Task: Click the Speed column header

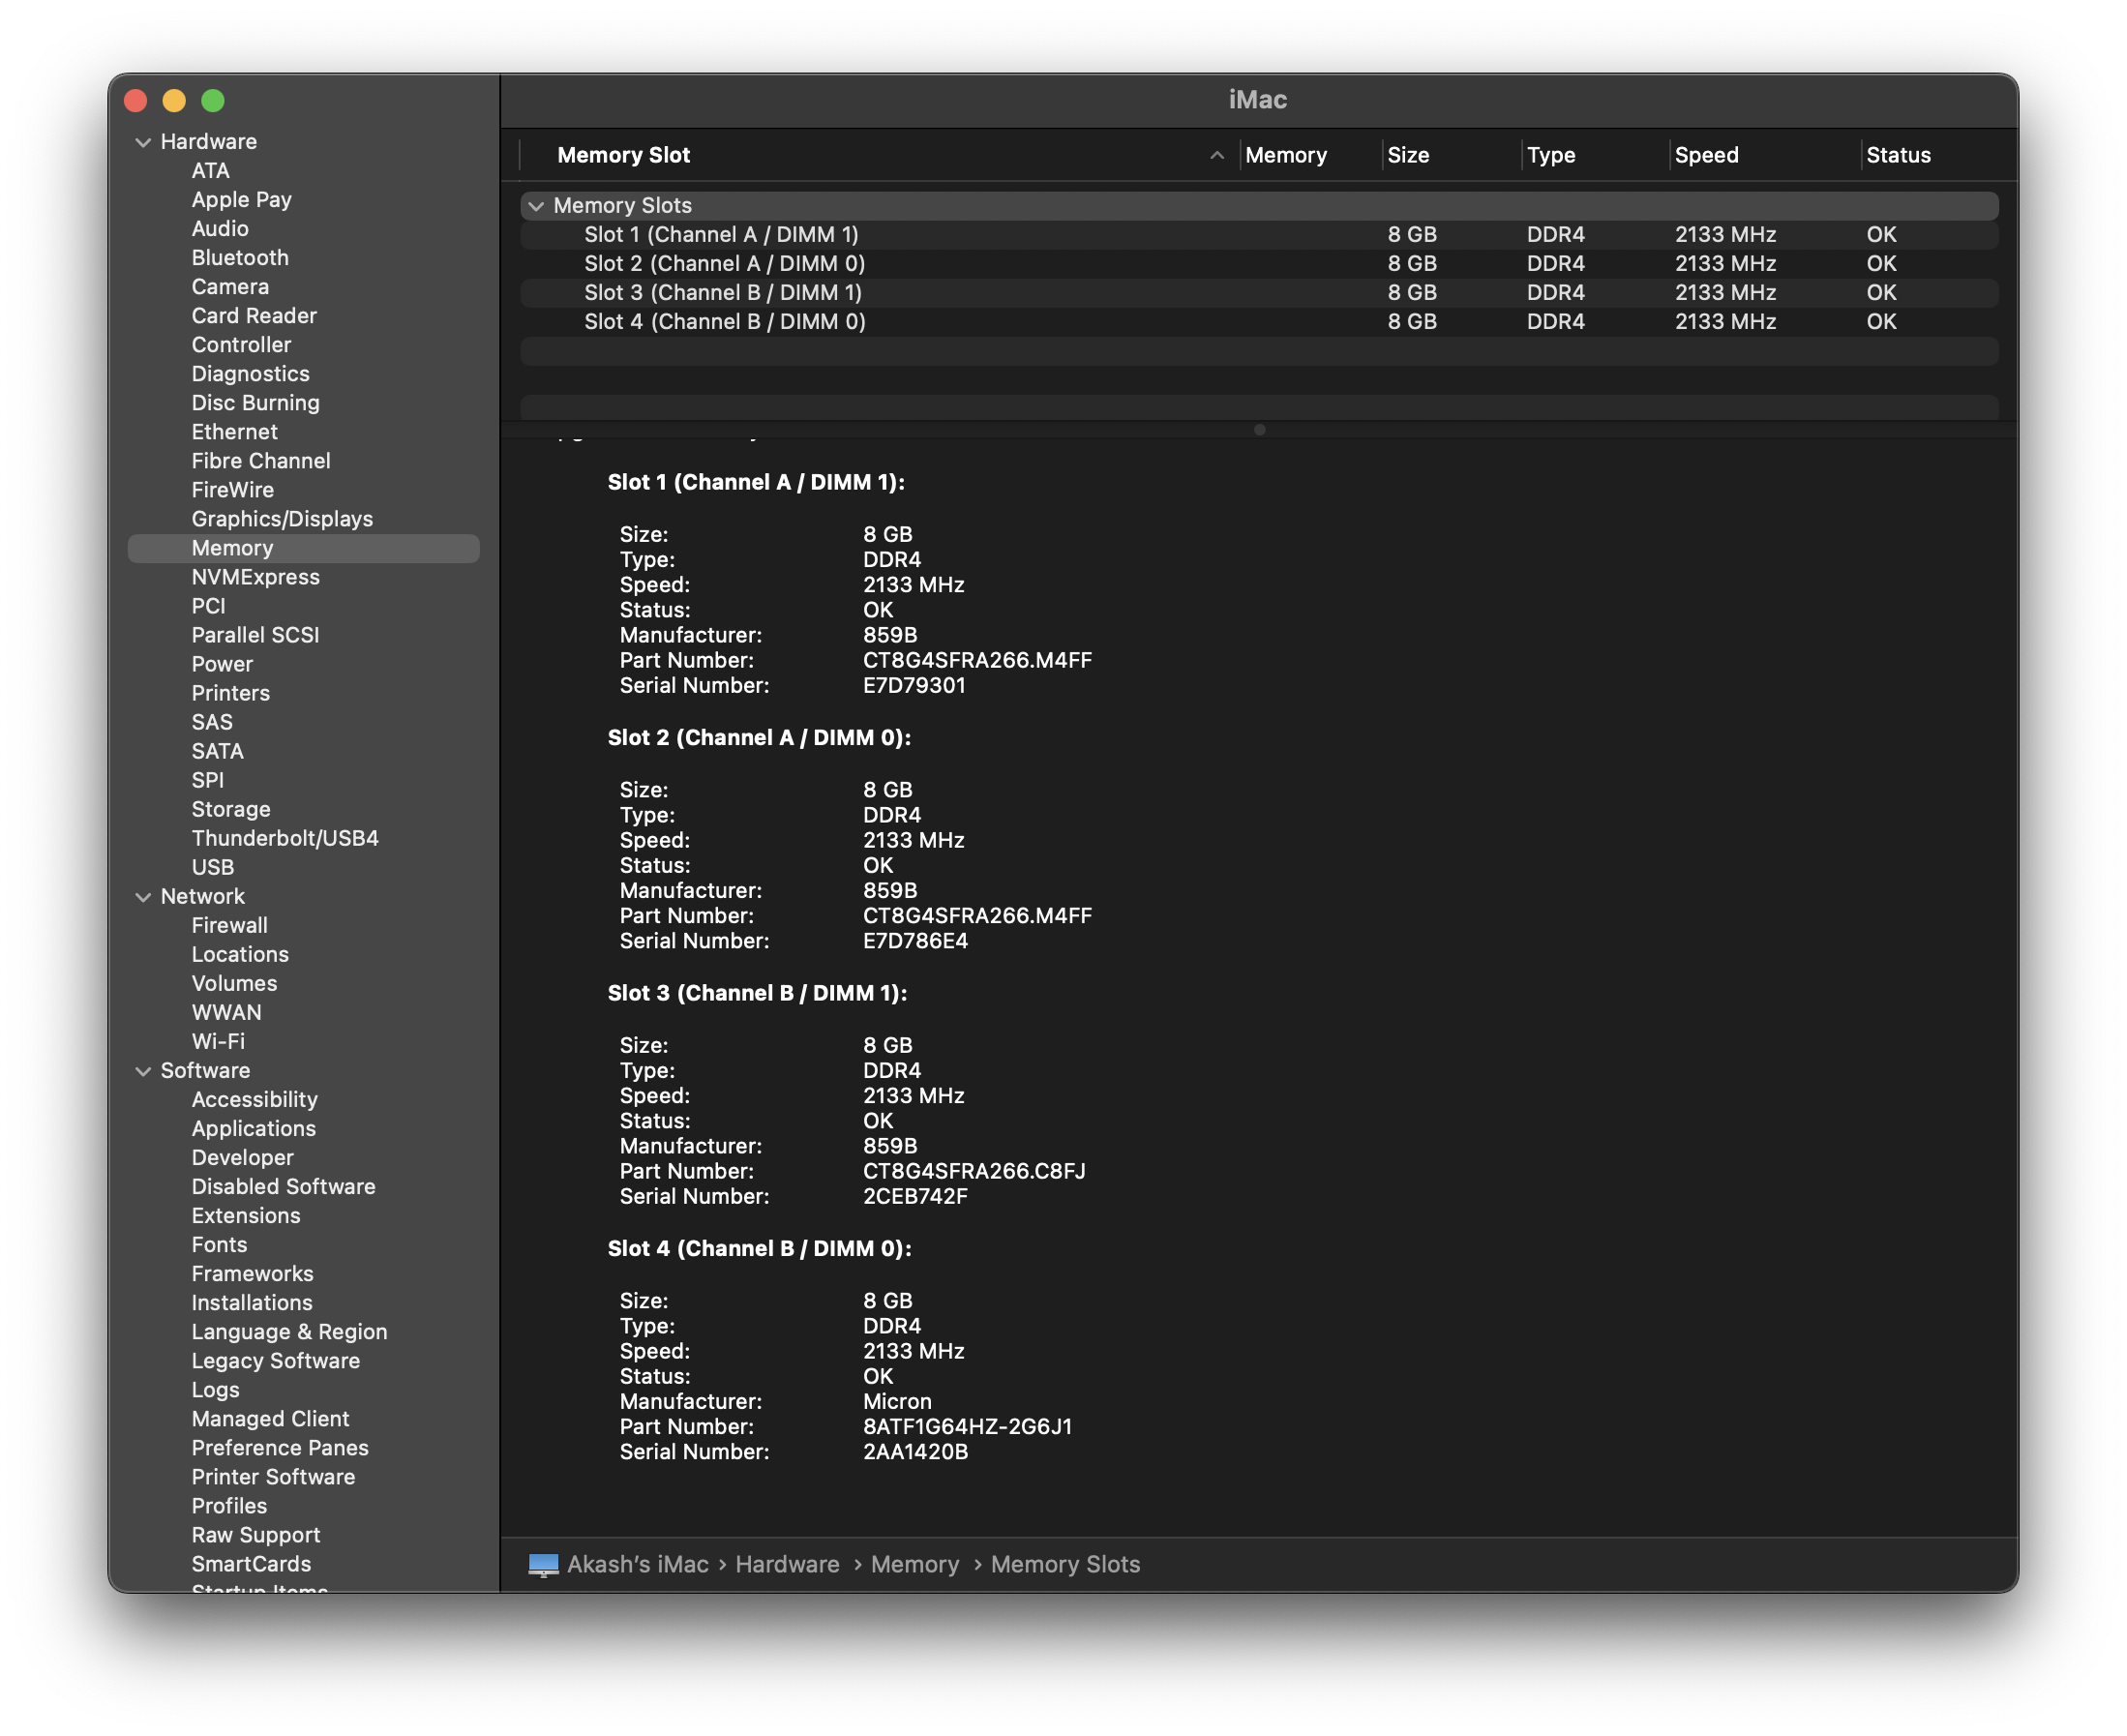Action: [1707, 155]
